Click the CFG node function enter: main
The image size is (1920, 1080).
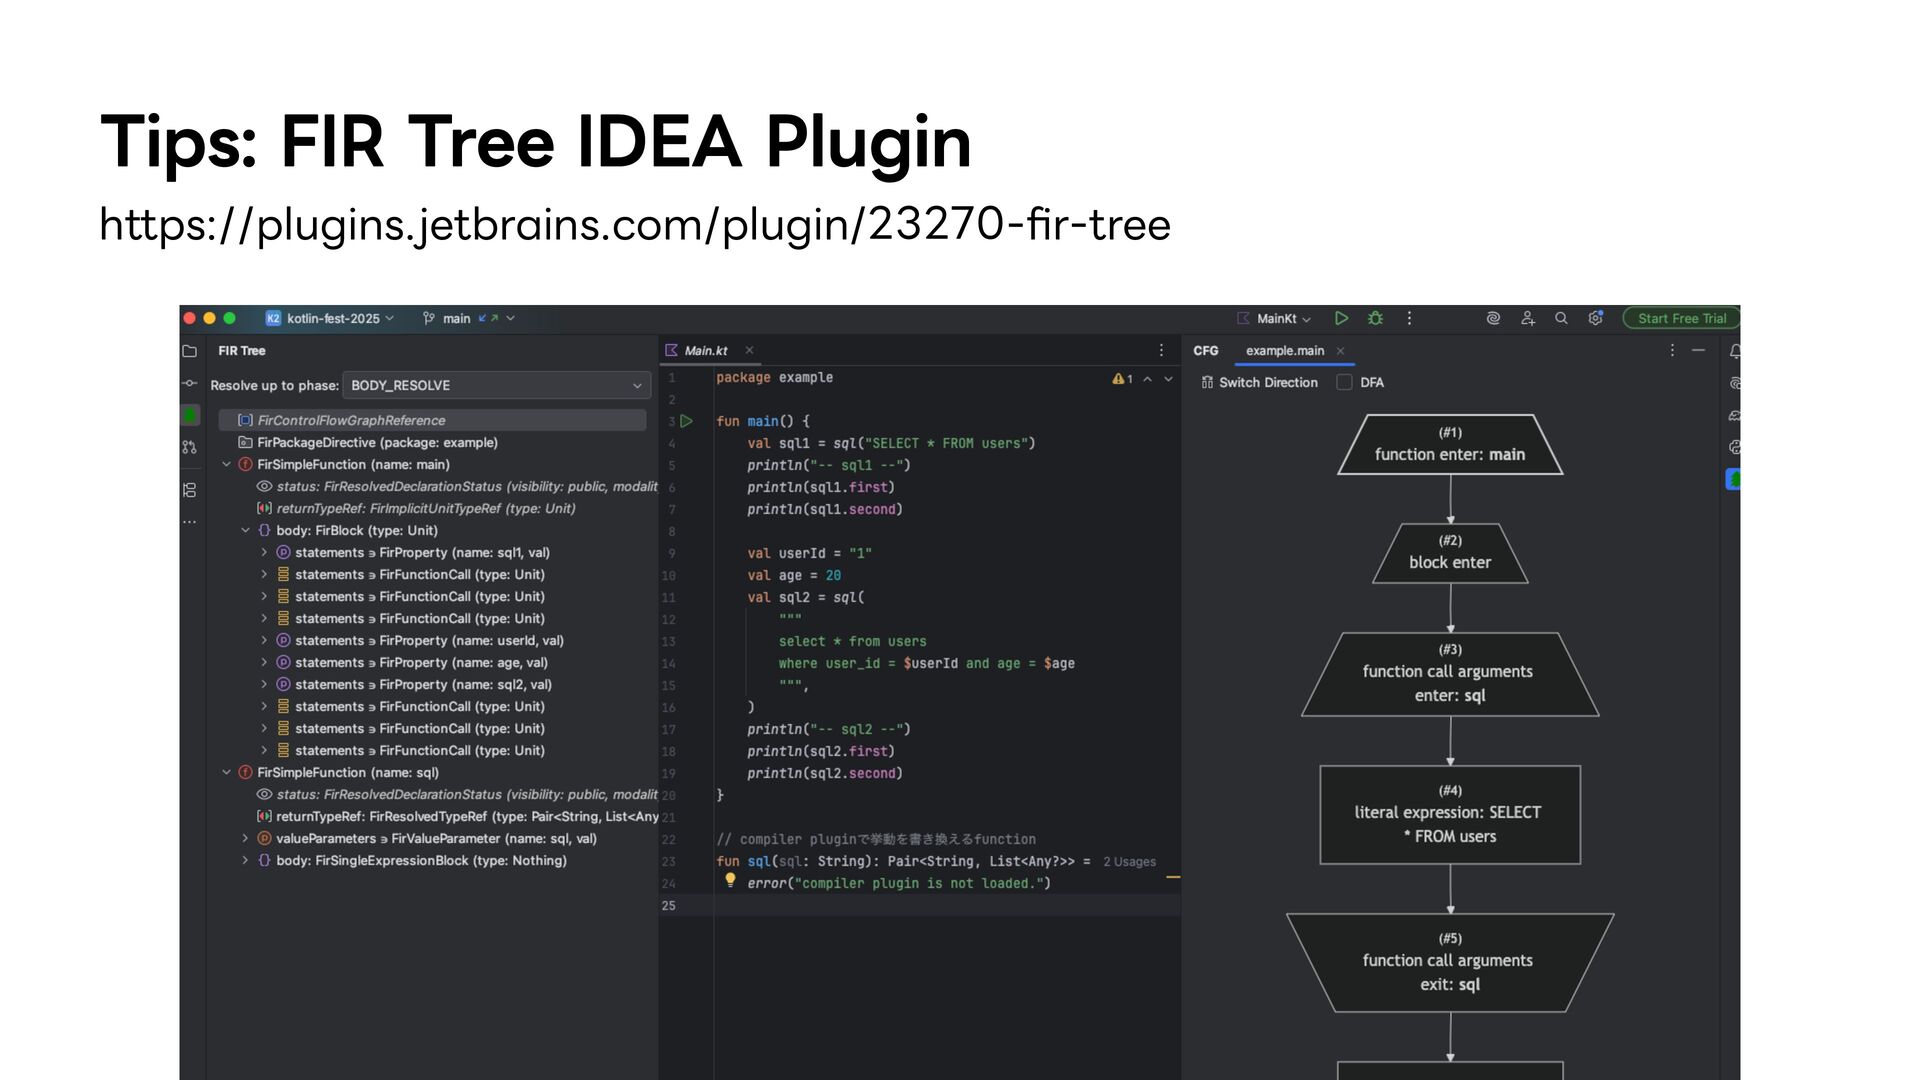tap(1449, 444)
